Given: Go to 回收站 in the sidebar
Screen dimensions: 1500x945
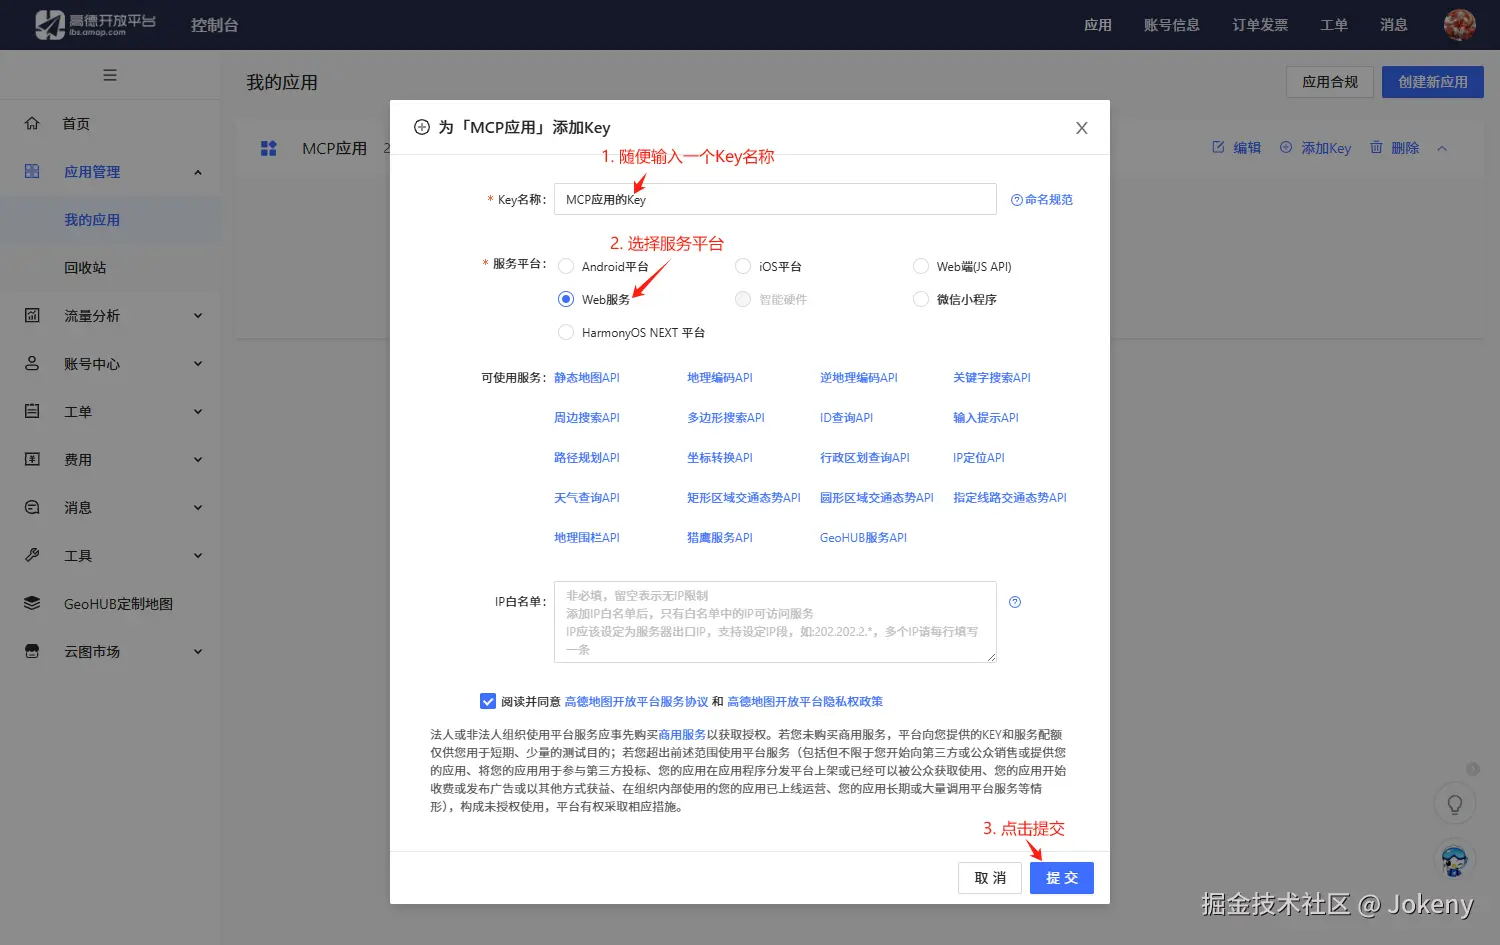Looking at the screenshot, I should (85, 268).
